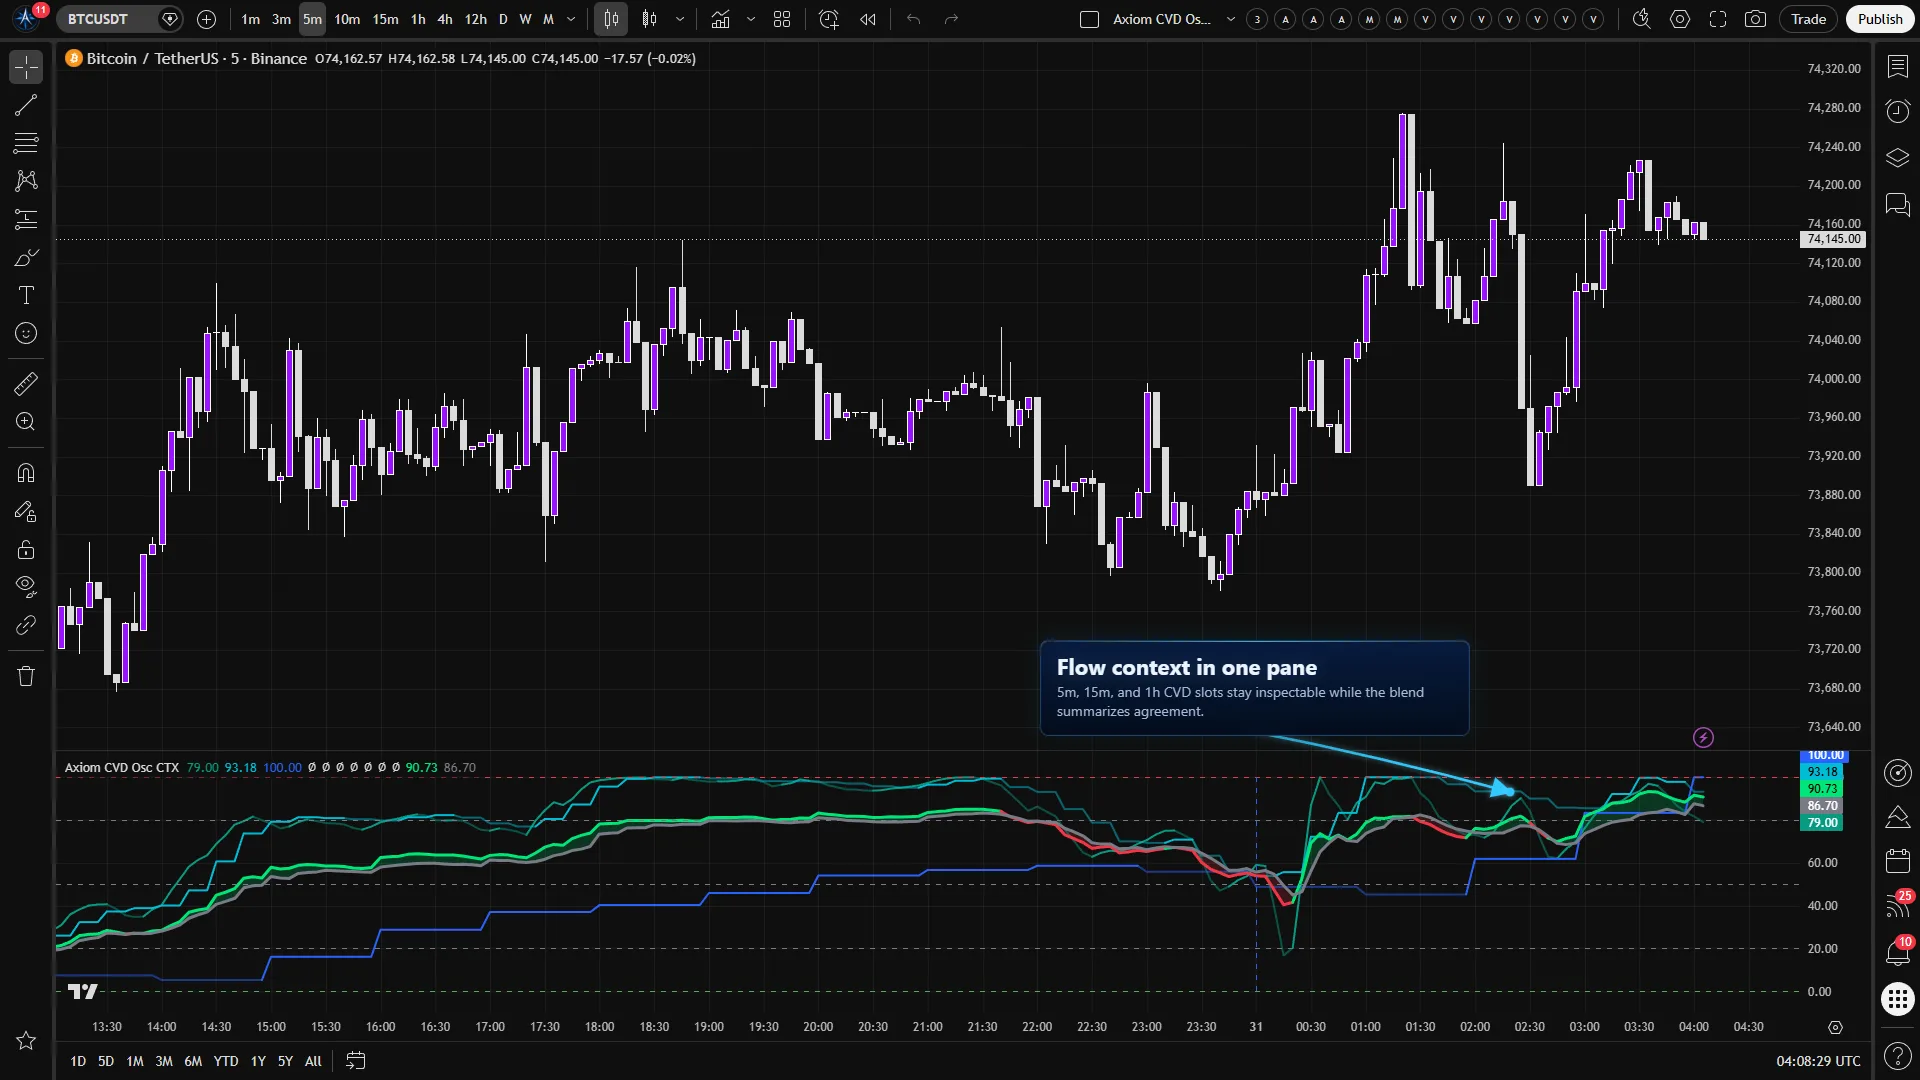Open the pattern drawing tools
Screen dimensions: 1920x1080
tap(26, 181)
